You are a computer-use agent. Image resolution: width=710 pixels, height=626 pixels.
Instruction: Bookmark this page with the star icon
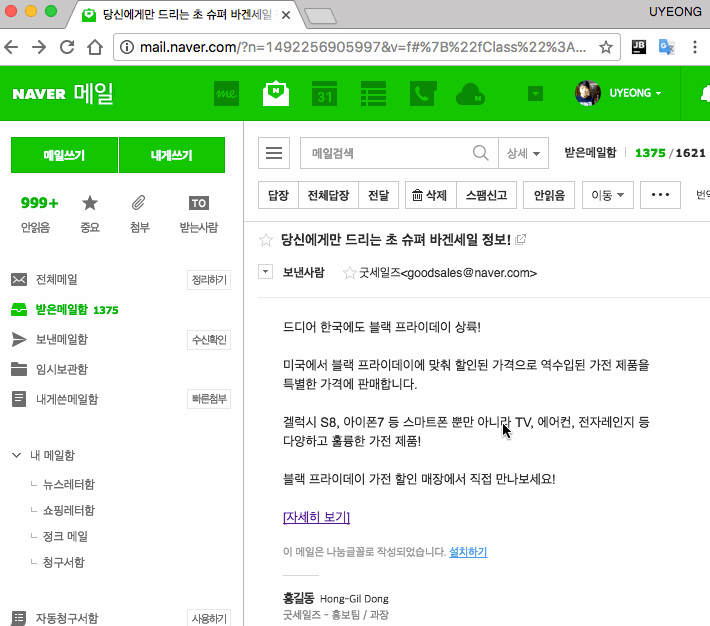click(x=605, y=47)
